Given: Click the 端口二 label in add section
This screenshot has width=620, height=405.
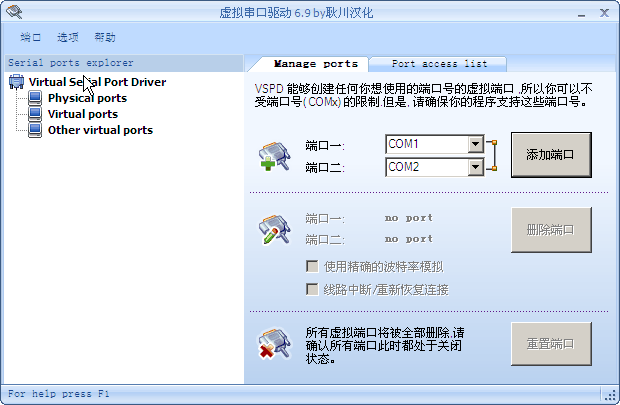Looking at the screenshot, I should pos(325,167).
